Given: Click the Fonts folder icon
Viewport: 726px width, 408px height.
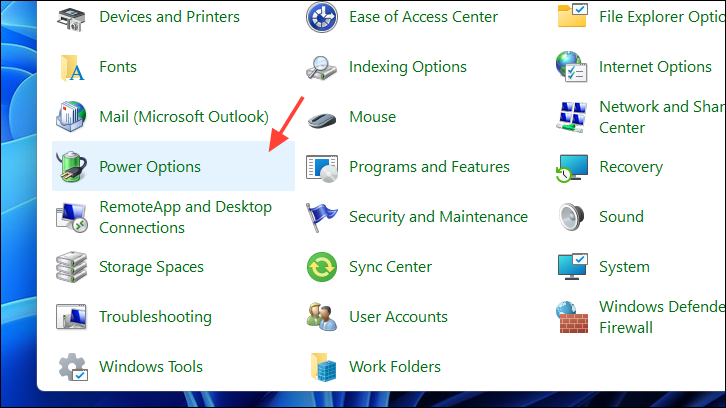Looking at the screenshot, I should pos(72,67).
